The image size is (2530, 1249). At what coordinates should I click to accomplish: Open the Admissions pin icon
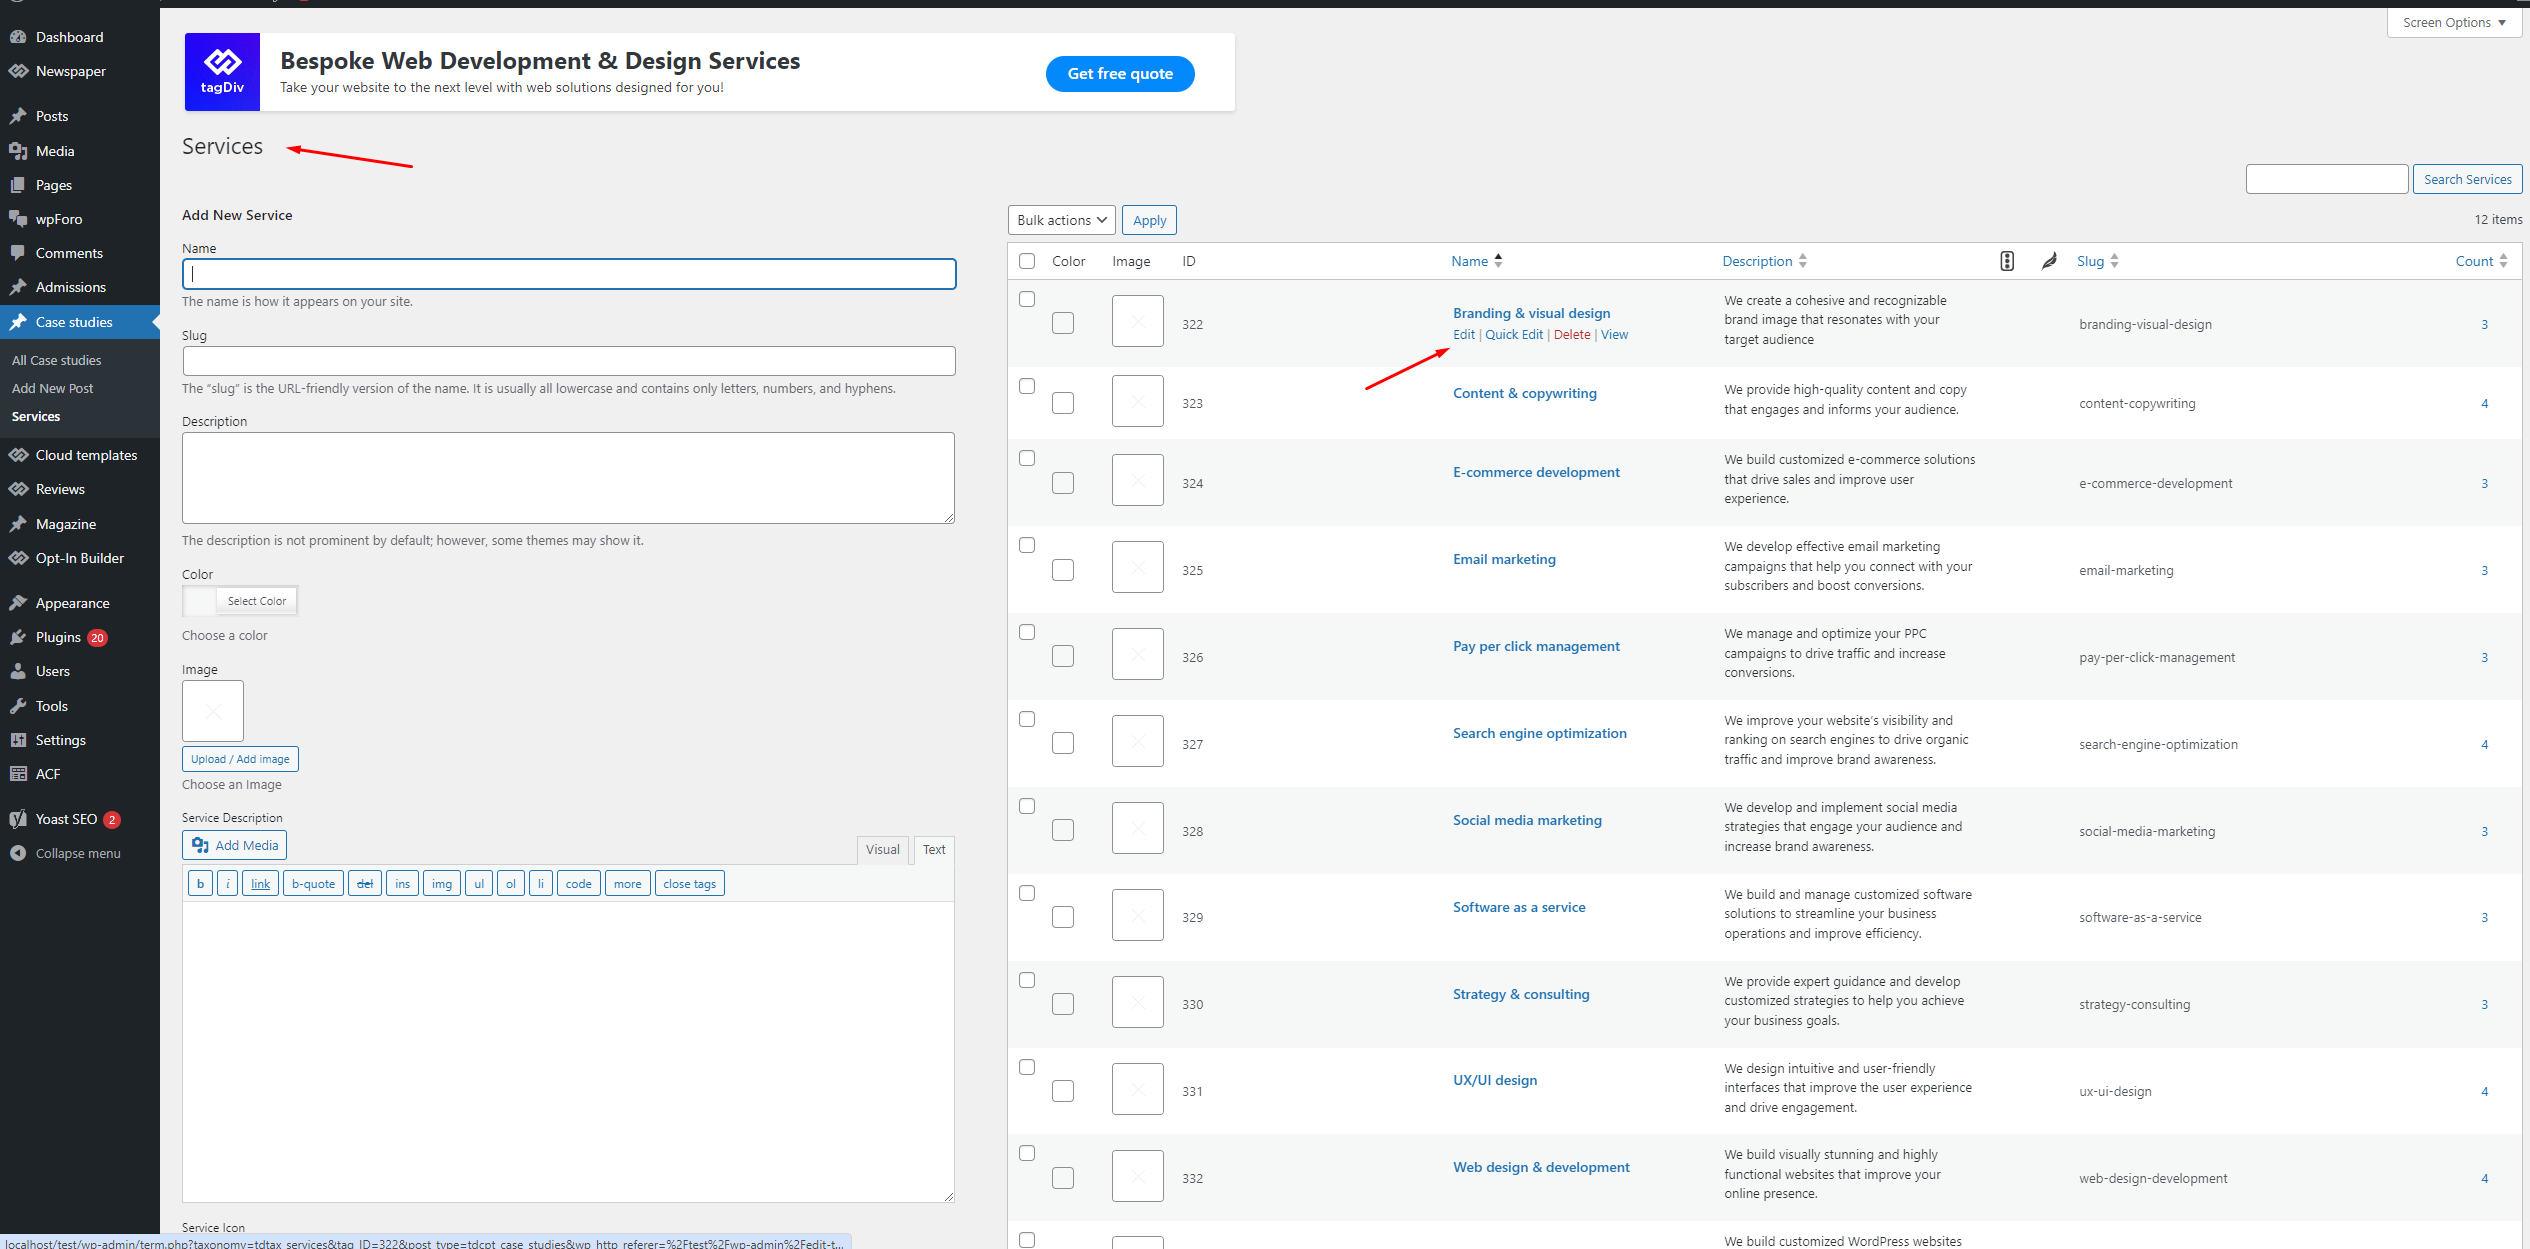click(18, 287)
